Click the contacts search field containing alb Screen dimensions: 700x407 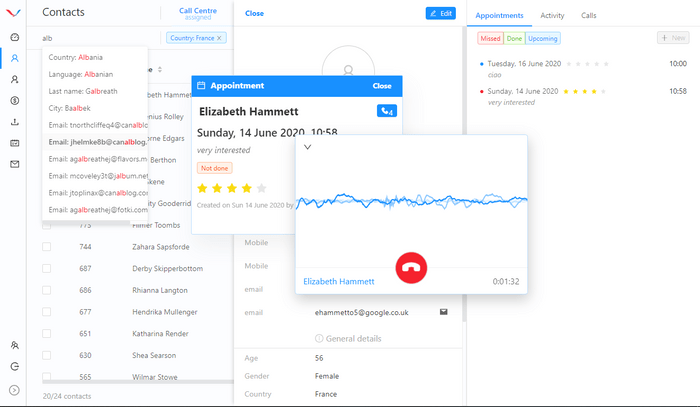click(x=95, y=38)
